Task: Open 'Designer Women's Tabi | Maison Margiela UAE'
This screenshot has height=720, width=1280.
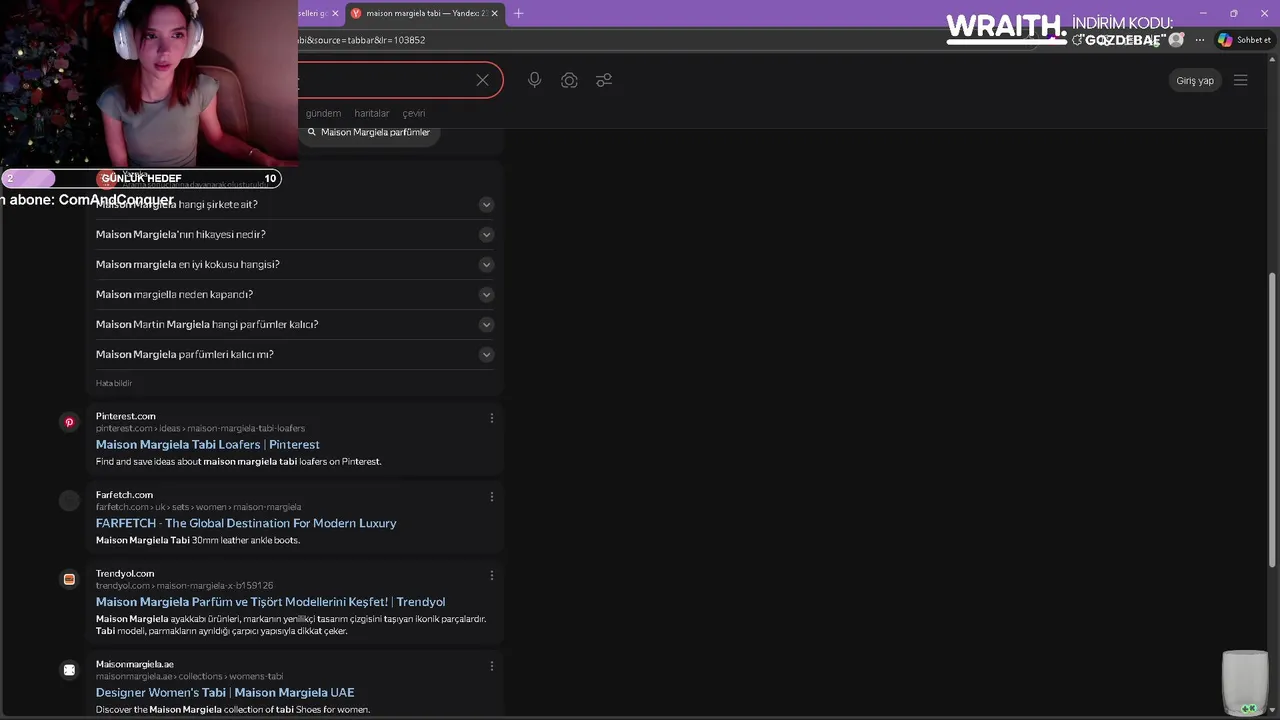Action: click(x=225, y=692)
